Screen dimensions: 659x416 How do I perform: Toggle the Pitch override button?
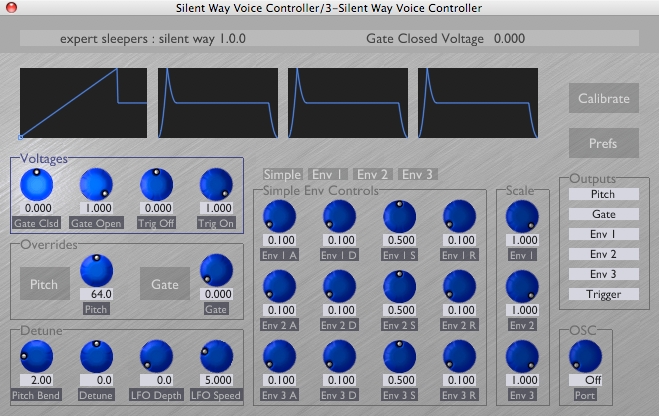[45, 284]
